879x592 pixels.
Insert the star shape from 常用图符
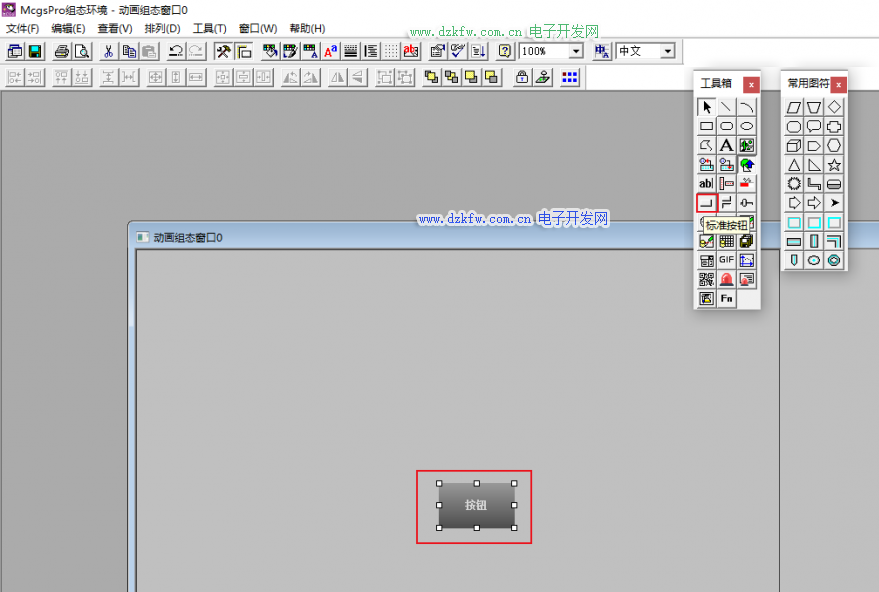point(834,165)
